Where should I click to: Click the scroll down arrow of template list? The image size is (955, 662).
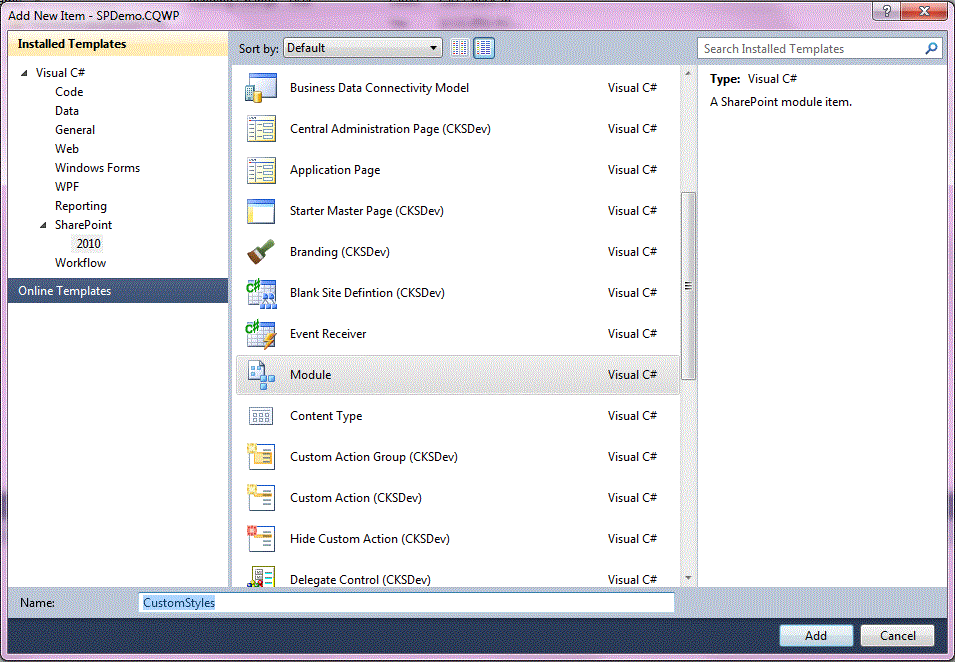[x=688, y=577]
